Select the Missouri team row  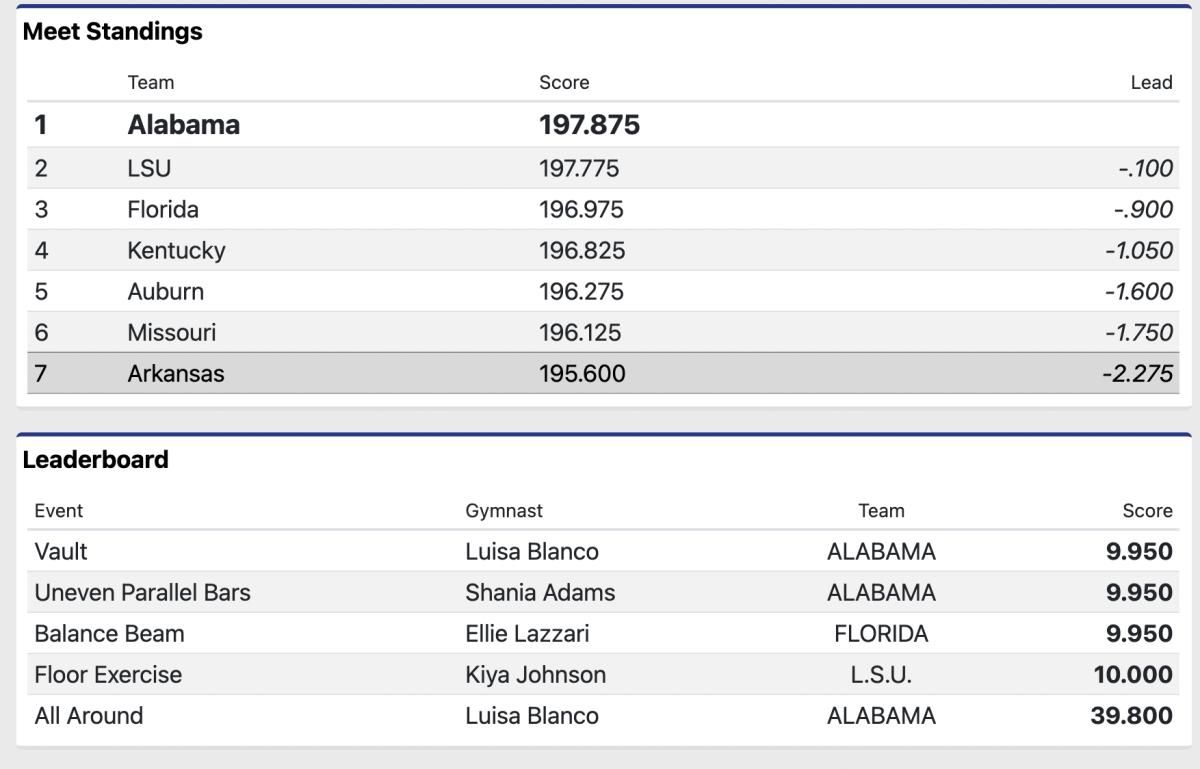601,332
